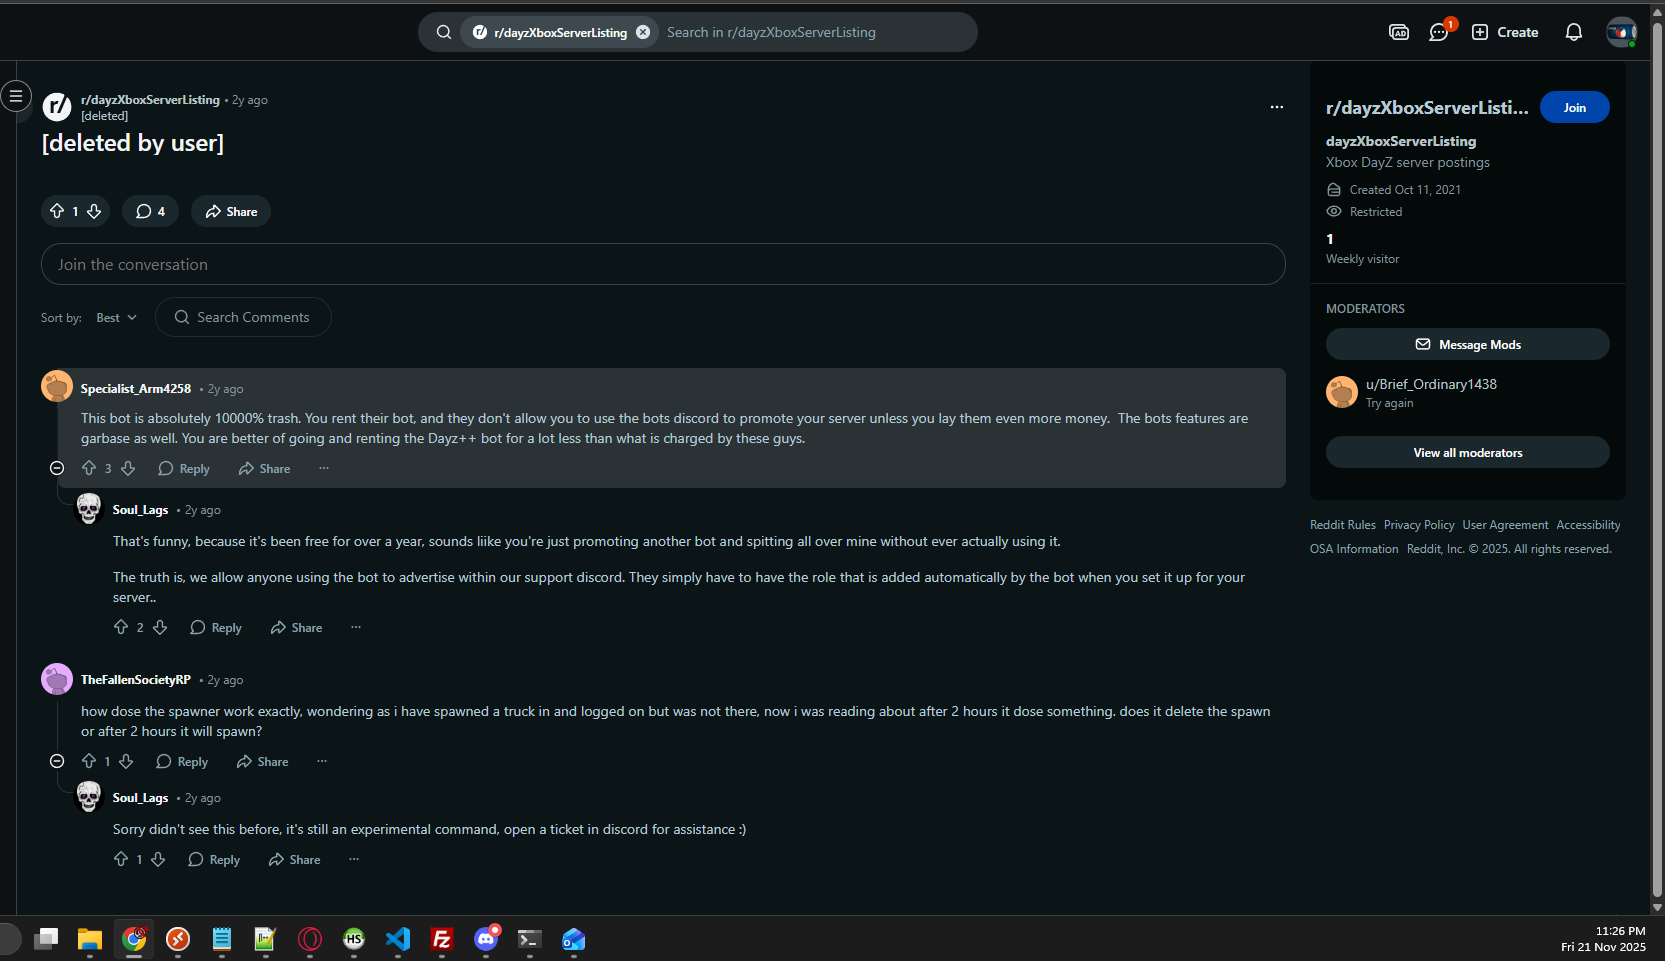Open Opera browser from taskbar
The width and height of the screenshot is (1665, 961).
pos(310,939)
